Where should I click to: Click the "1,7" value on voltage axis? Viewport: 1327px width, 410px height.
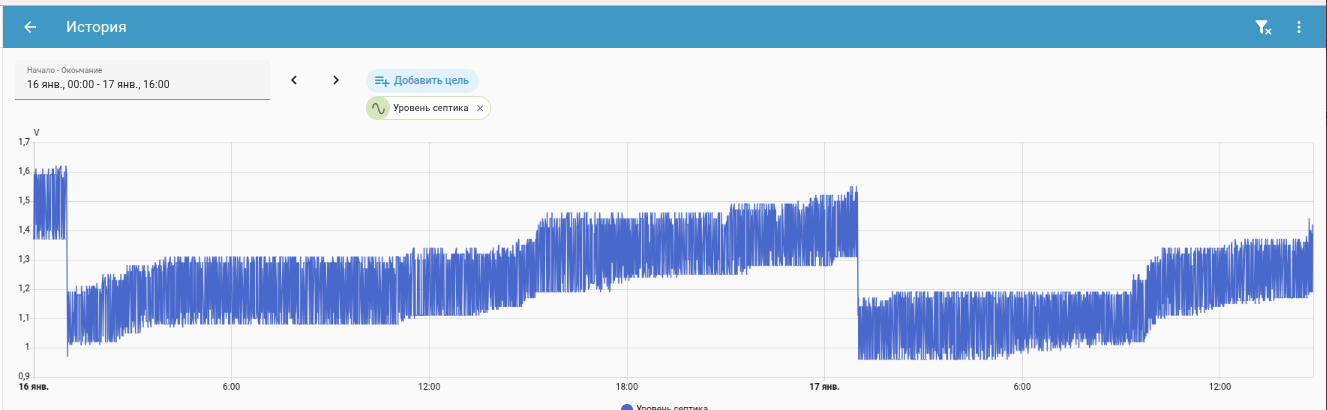[24, 142]
